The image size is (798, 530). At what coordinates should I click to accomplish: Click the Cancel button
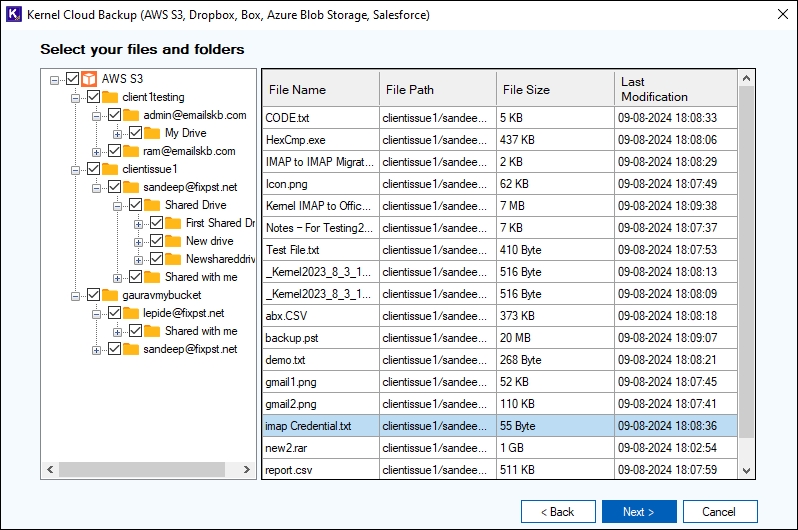tap(720, 512)
